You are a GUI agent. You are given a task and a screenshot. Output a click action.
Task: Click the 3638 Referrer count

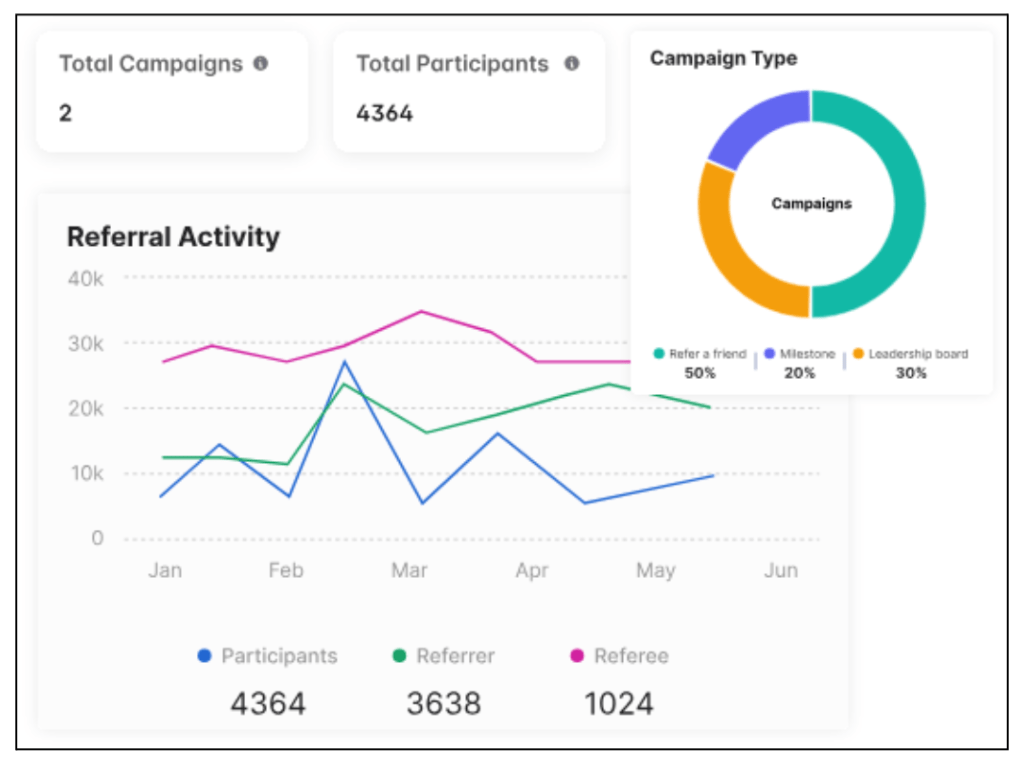tap(443, 703)
